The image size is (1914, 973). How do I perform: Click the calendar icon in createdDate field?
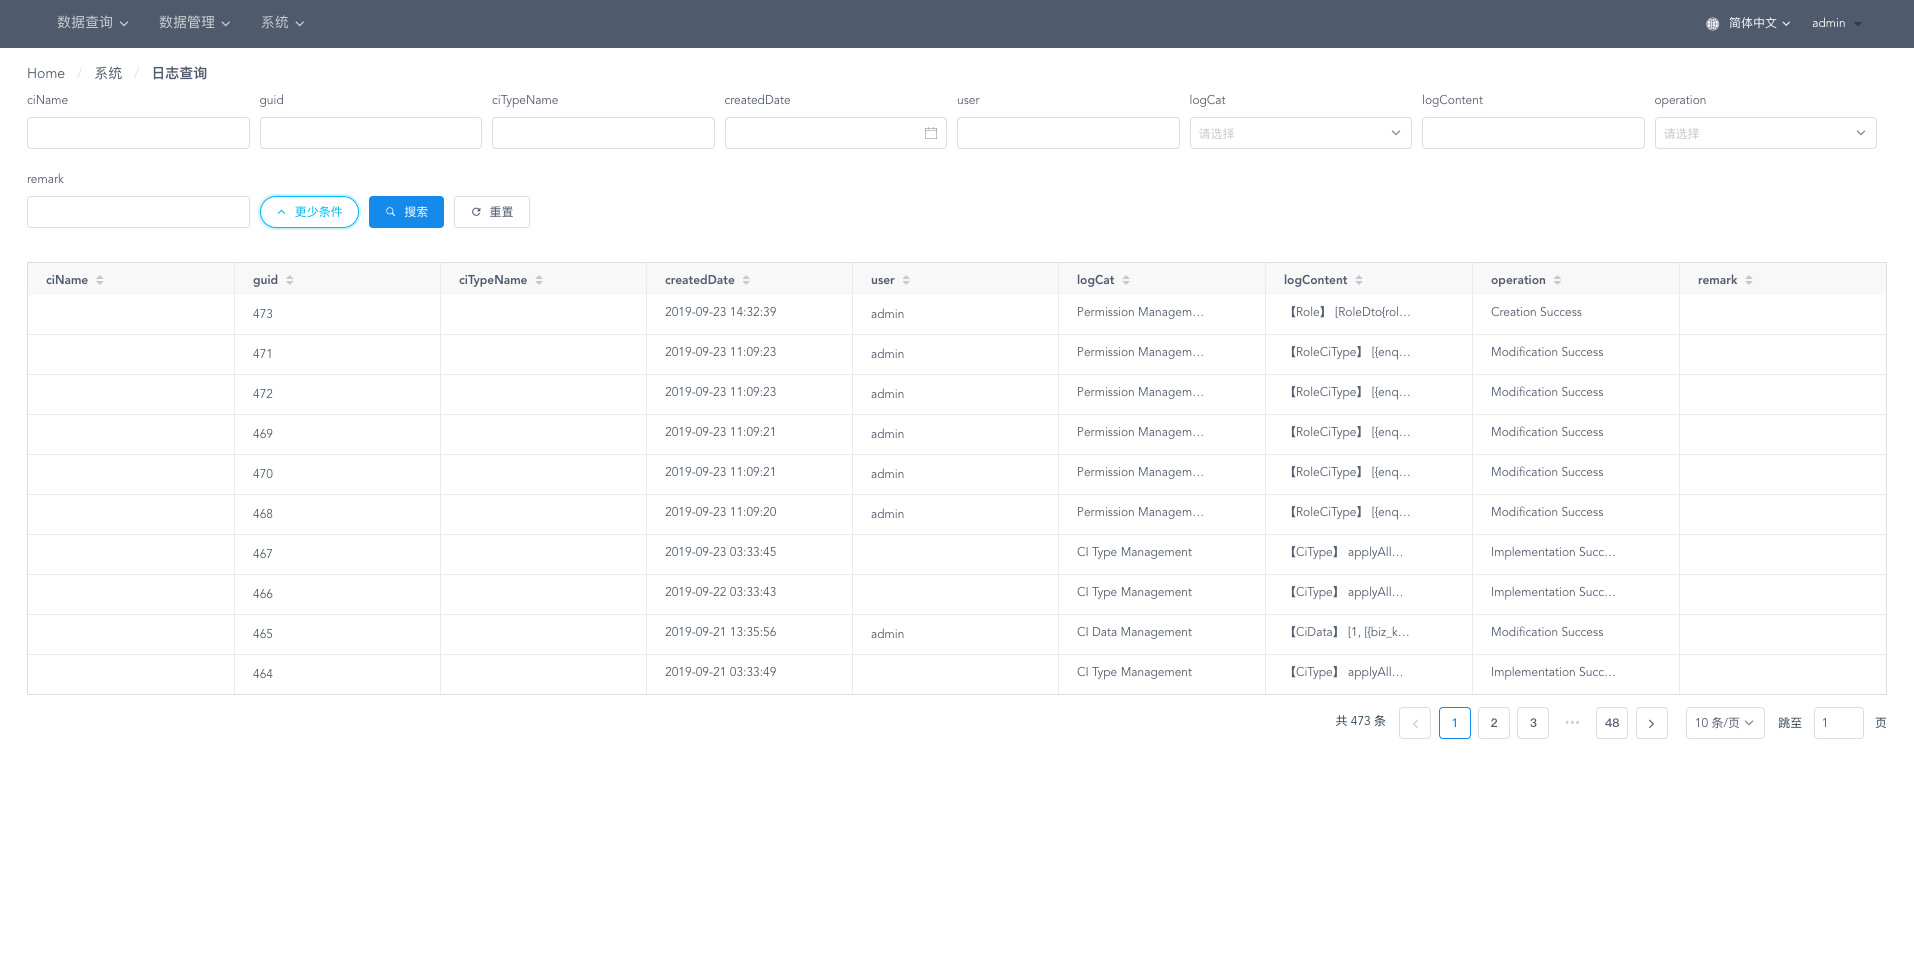(930, 133)
